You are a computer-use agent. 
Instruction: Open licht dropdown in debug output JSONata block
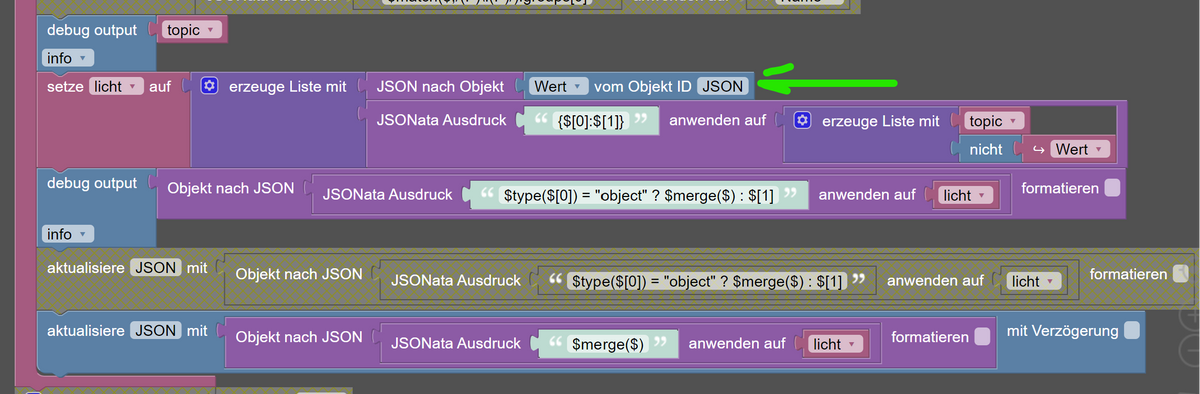click(x=965, y=196)
